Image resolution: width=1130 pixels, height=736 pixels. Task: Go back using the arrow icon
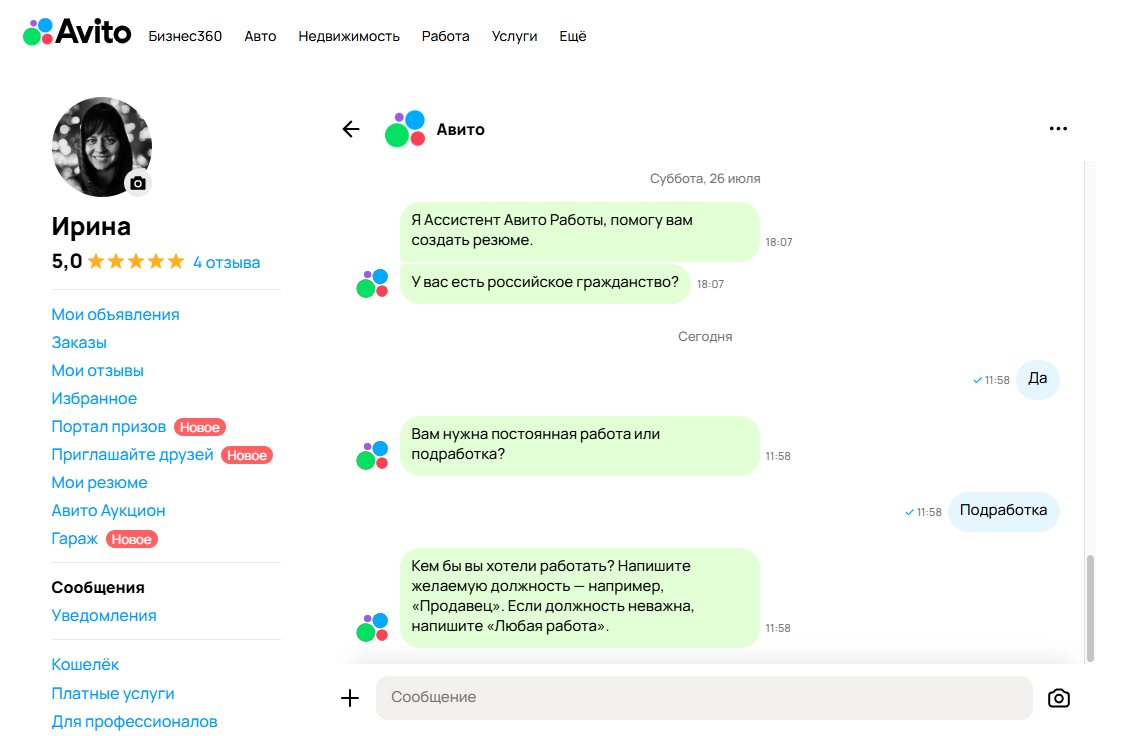(350, 129)
